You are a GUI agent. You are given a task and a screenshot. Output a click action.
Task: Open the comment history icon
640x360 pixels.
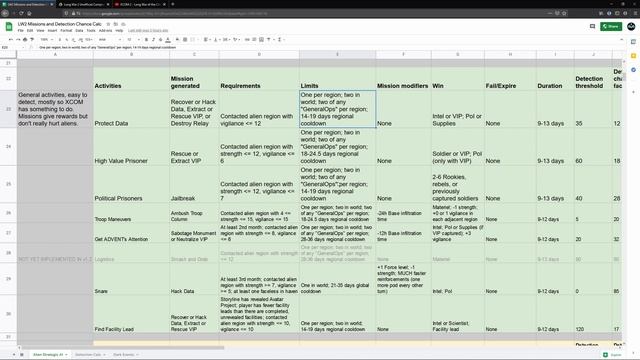pyautogui.click(x=592, y=27)
